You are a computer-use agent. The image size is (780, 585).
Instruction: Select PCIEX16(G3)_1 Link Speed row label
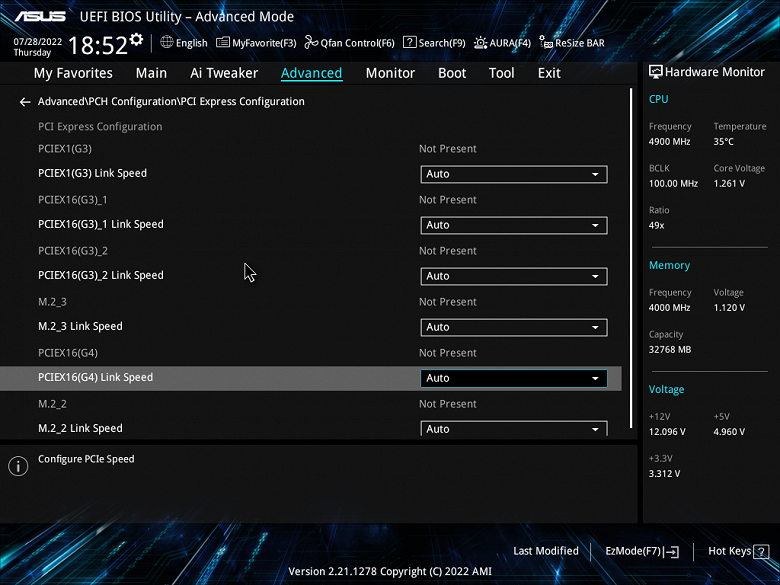click(x=100, y=224)
